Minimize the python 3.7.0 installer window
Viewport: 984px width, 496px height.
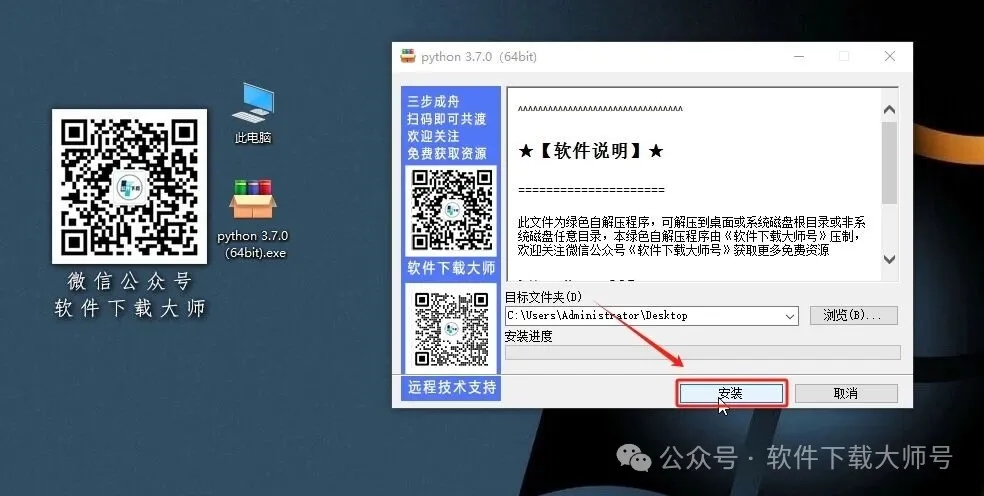pyautogui.click(x=799, y=57)
